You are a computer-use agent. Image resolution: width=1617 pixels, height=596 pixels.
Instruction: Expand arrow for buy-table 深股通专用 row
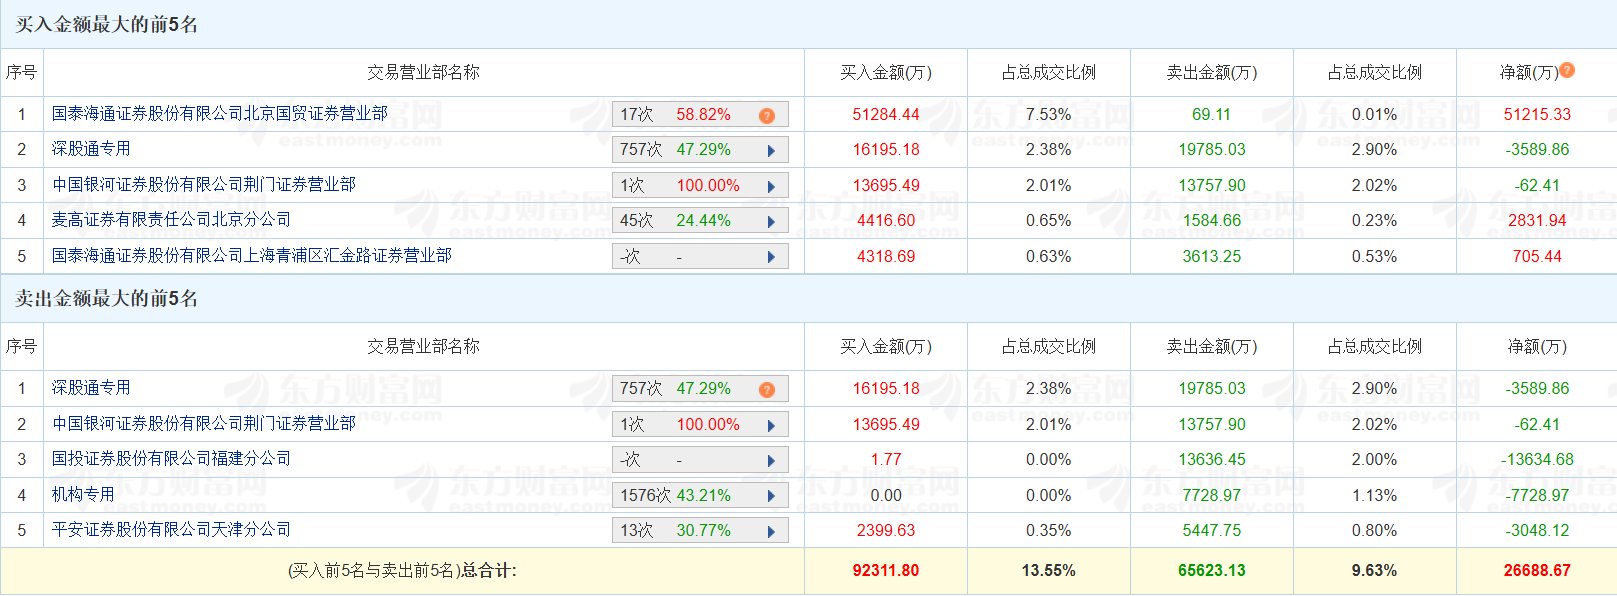pos(771,151)
